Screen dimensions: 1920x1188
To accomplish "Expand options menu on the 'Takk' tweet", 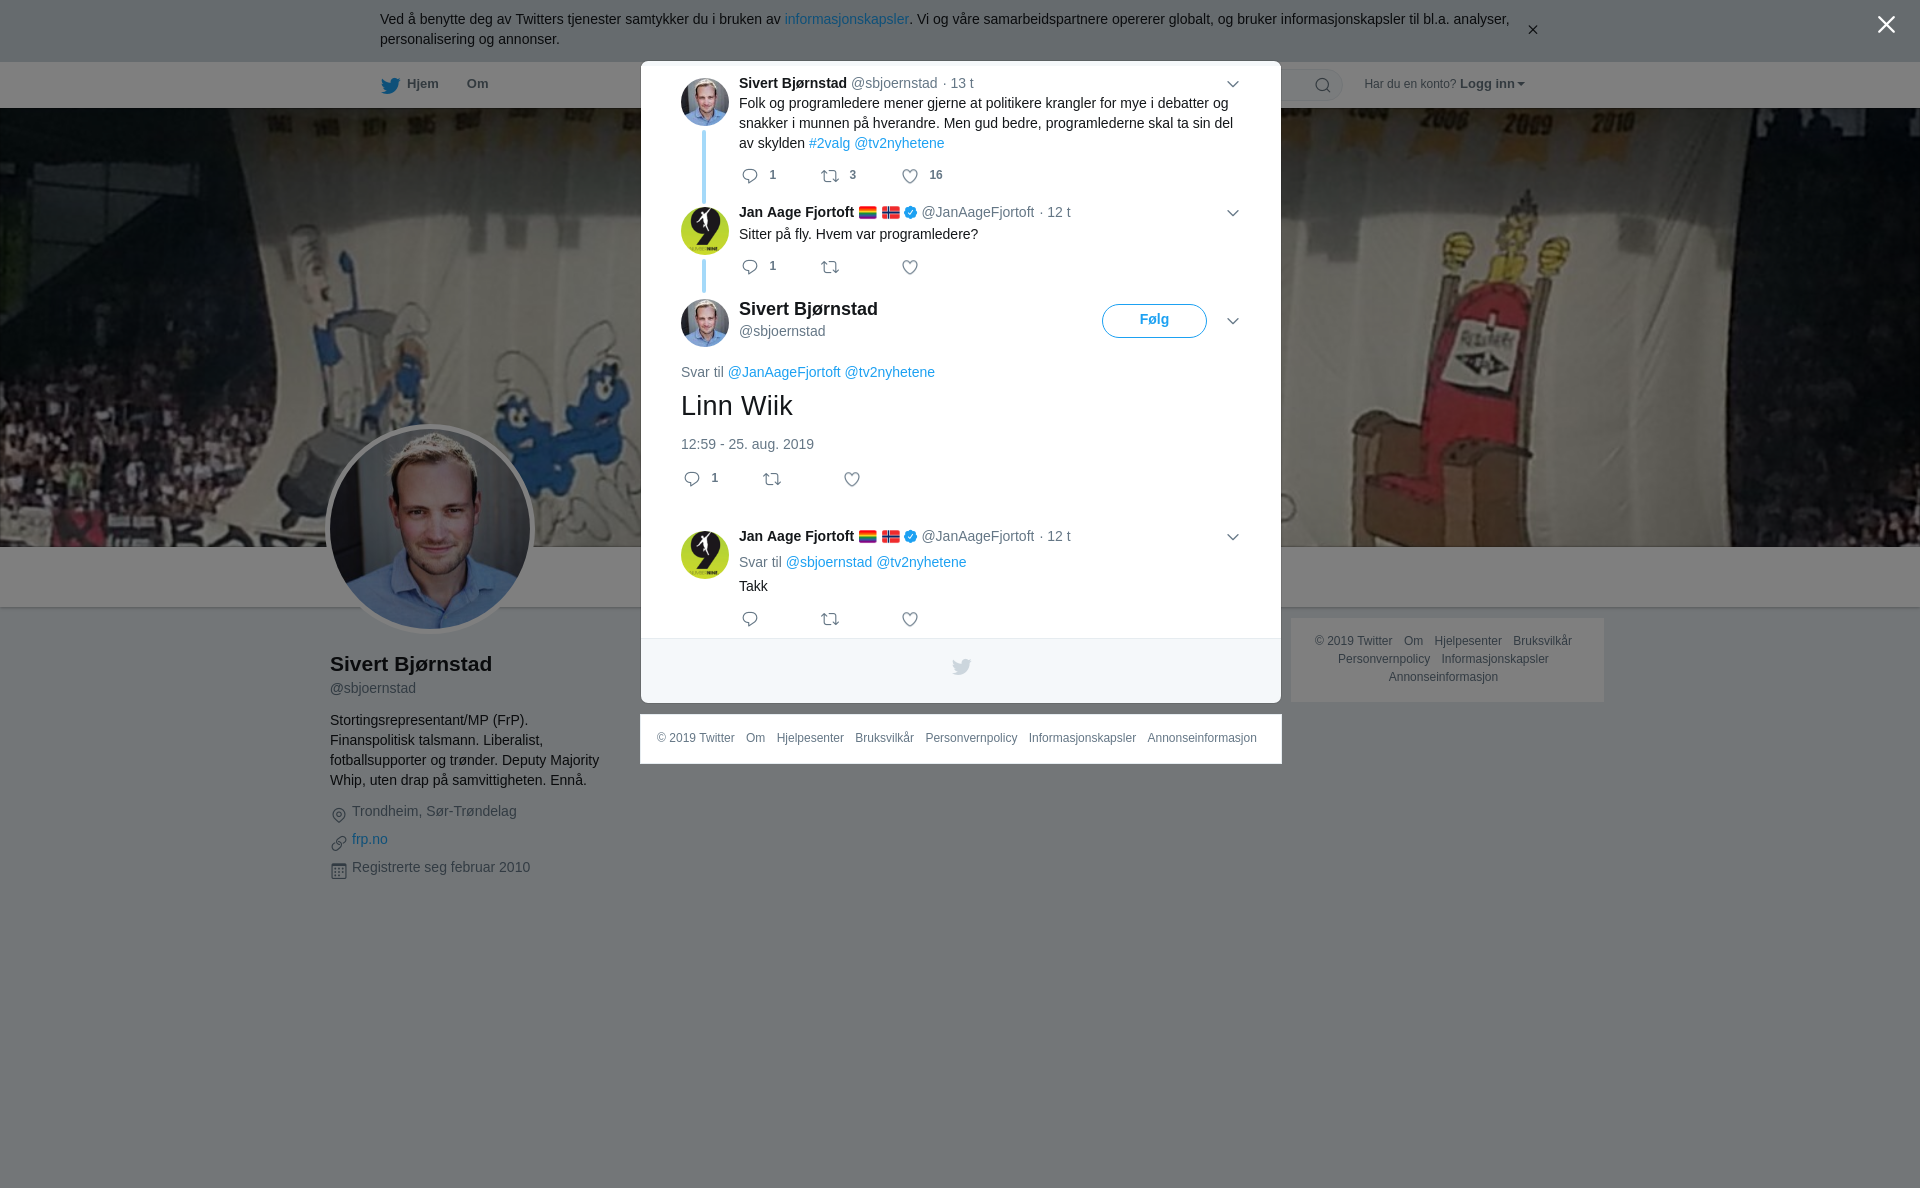I will 1233,537.
